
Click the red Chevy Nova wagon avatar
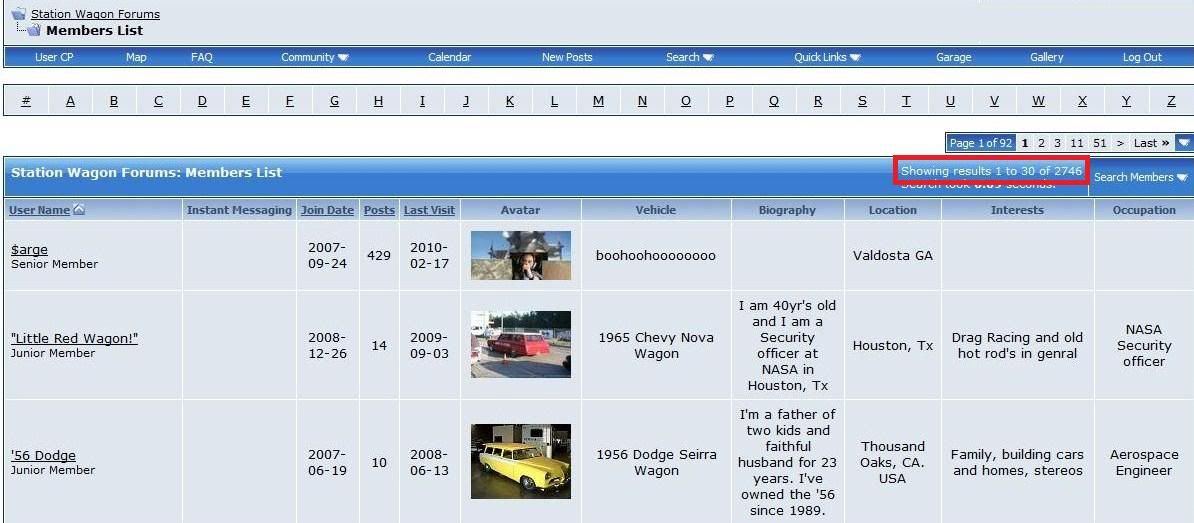[x=520, y=344]
